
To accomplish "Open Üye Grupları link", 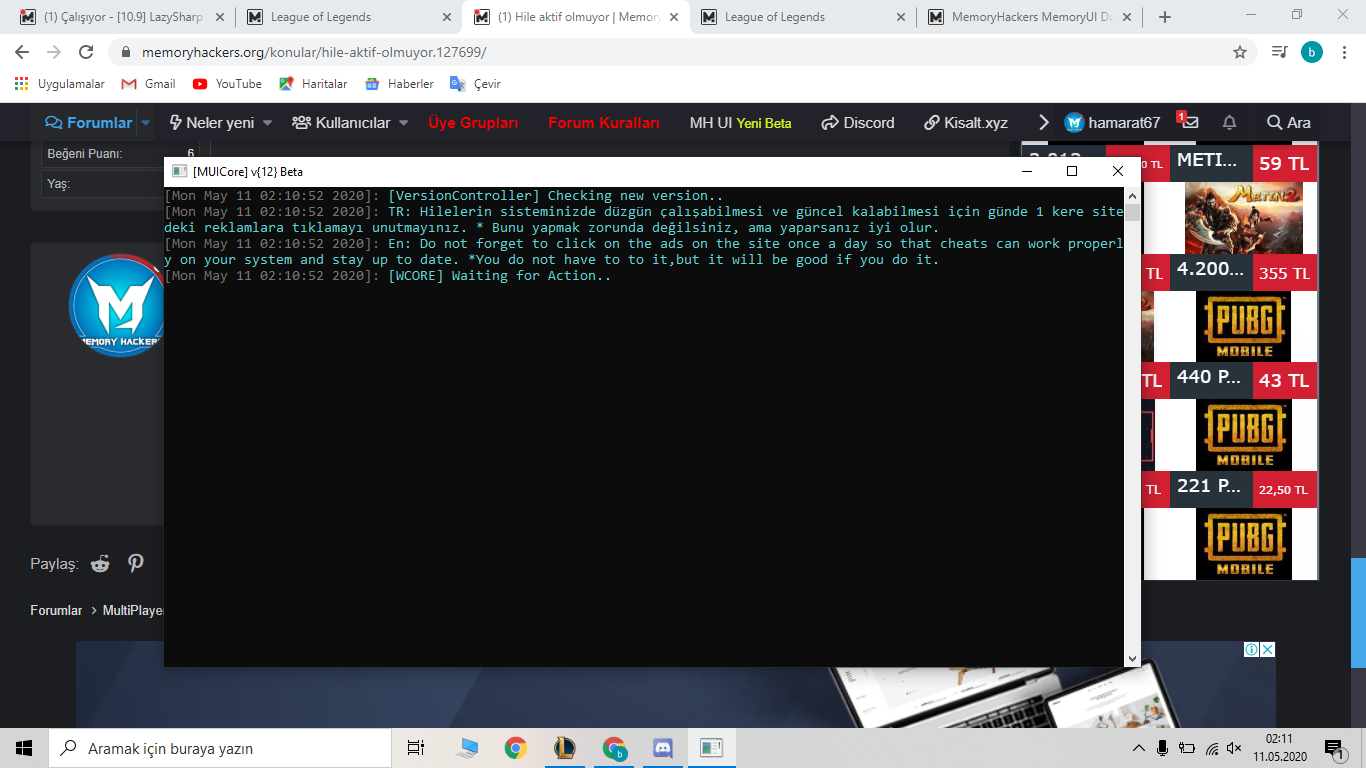I will (473, 123).
